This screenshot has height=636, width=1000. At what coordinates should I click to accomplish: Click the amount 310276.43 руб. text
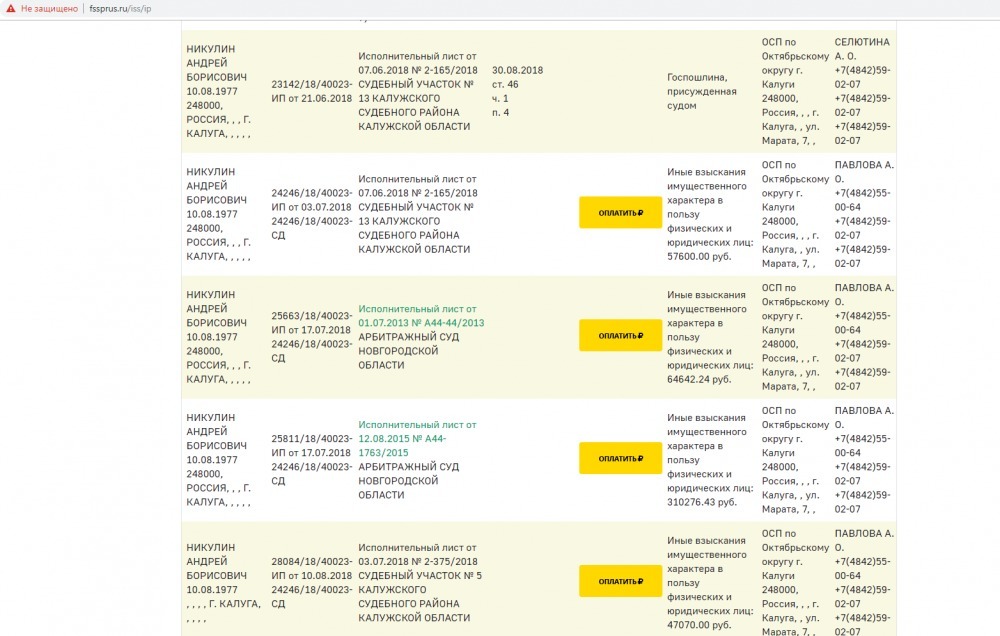(x=702, y=502)
